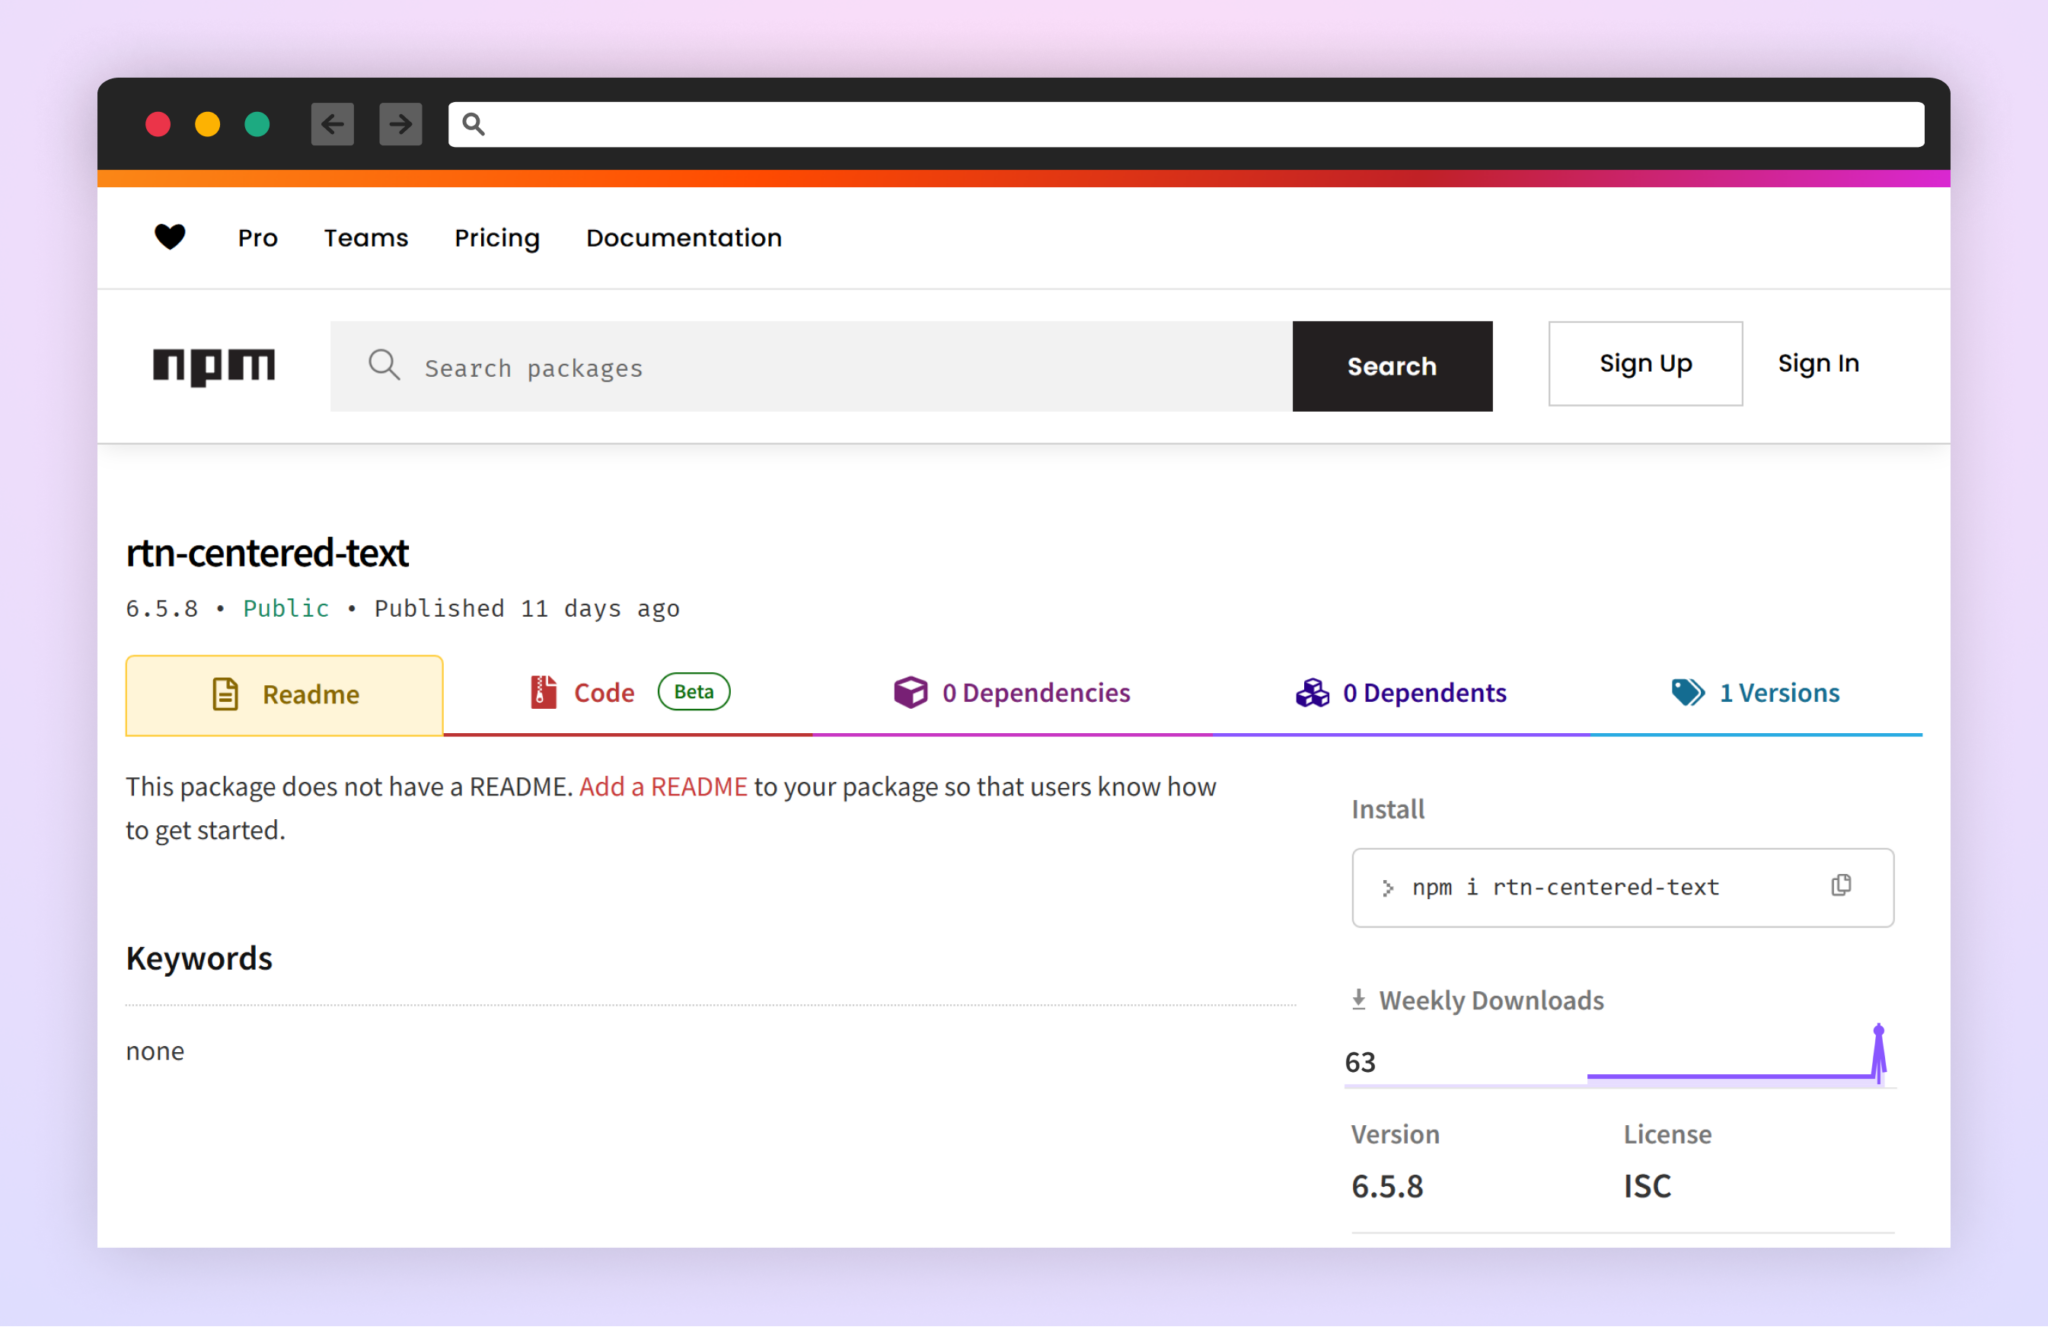2048x1330 pixels.
Task: Open the Documentation menu item
Action: tap(683, 237)
